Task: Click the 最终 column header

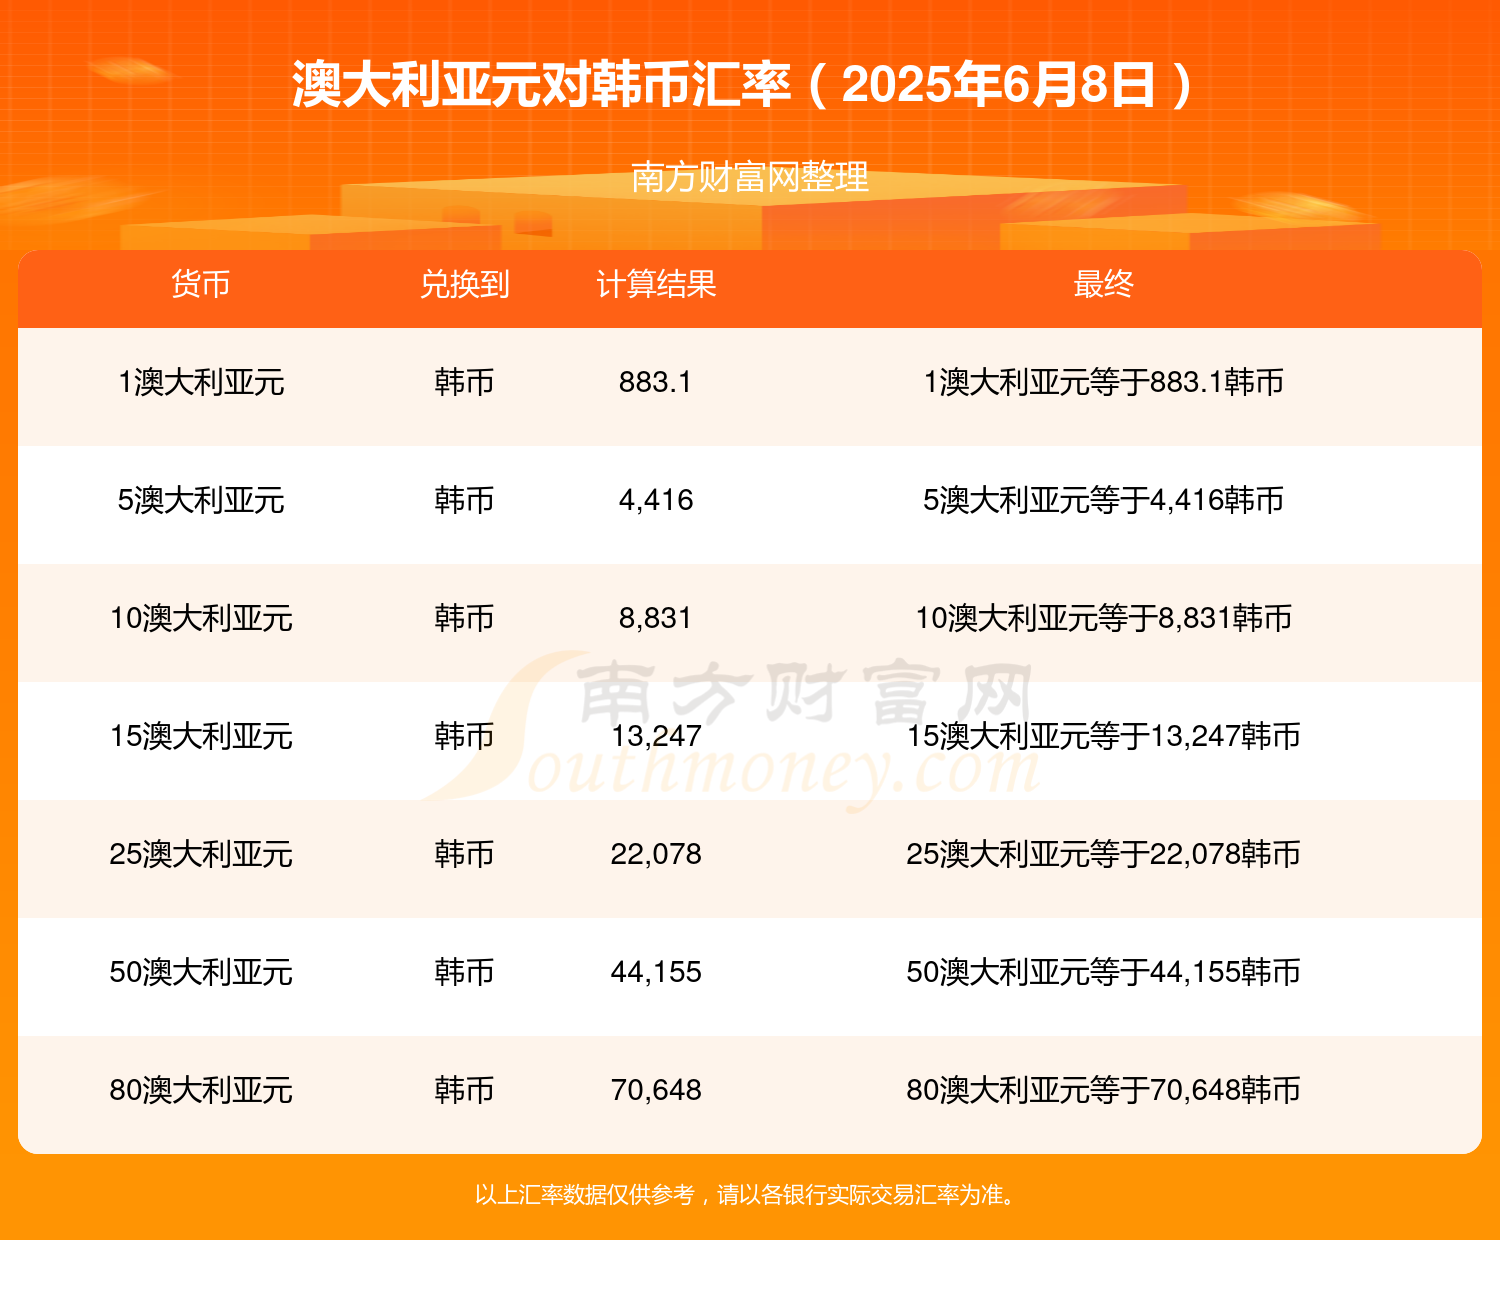Action: tap(1103, 284)
